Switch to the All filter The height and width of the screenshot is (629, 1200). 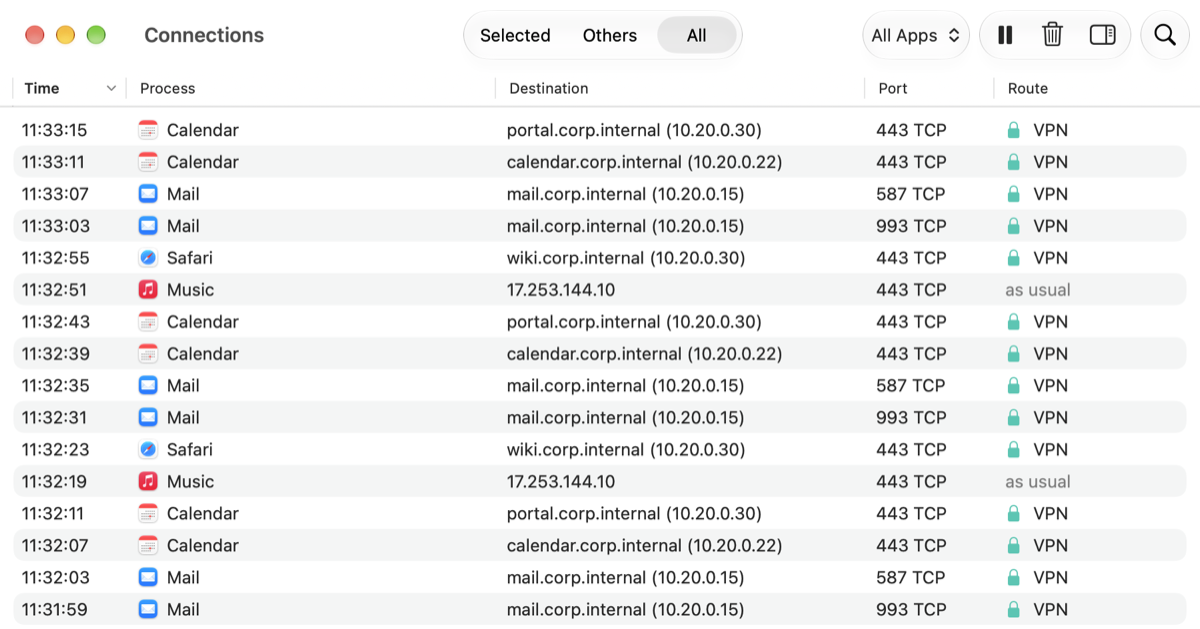696,35
